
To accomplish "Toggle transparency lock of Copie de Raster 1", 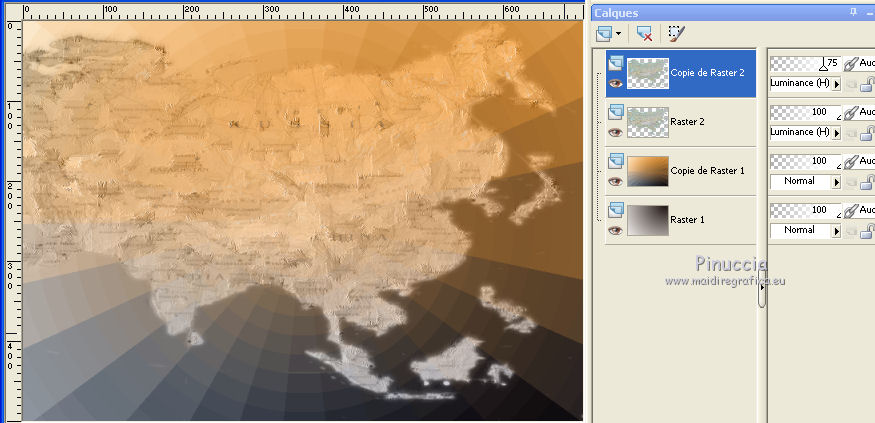I will [867, 182].
